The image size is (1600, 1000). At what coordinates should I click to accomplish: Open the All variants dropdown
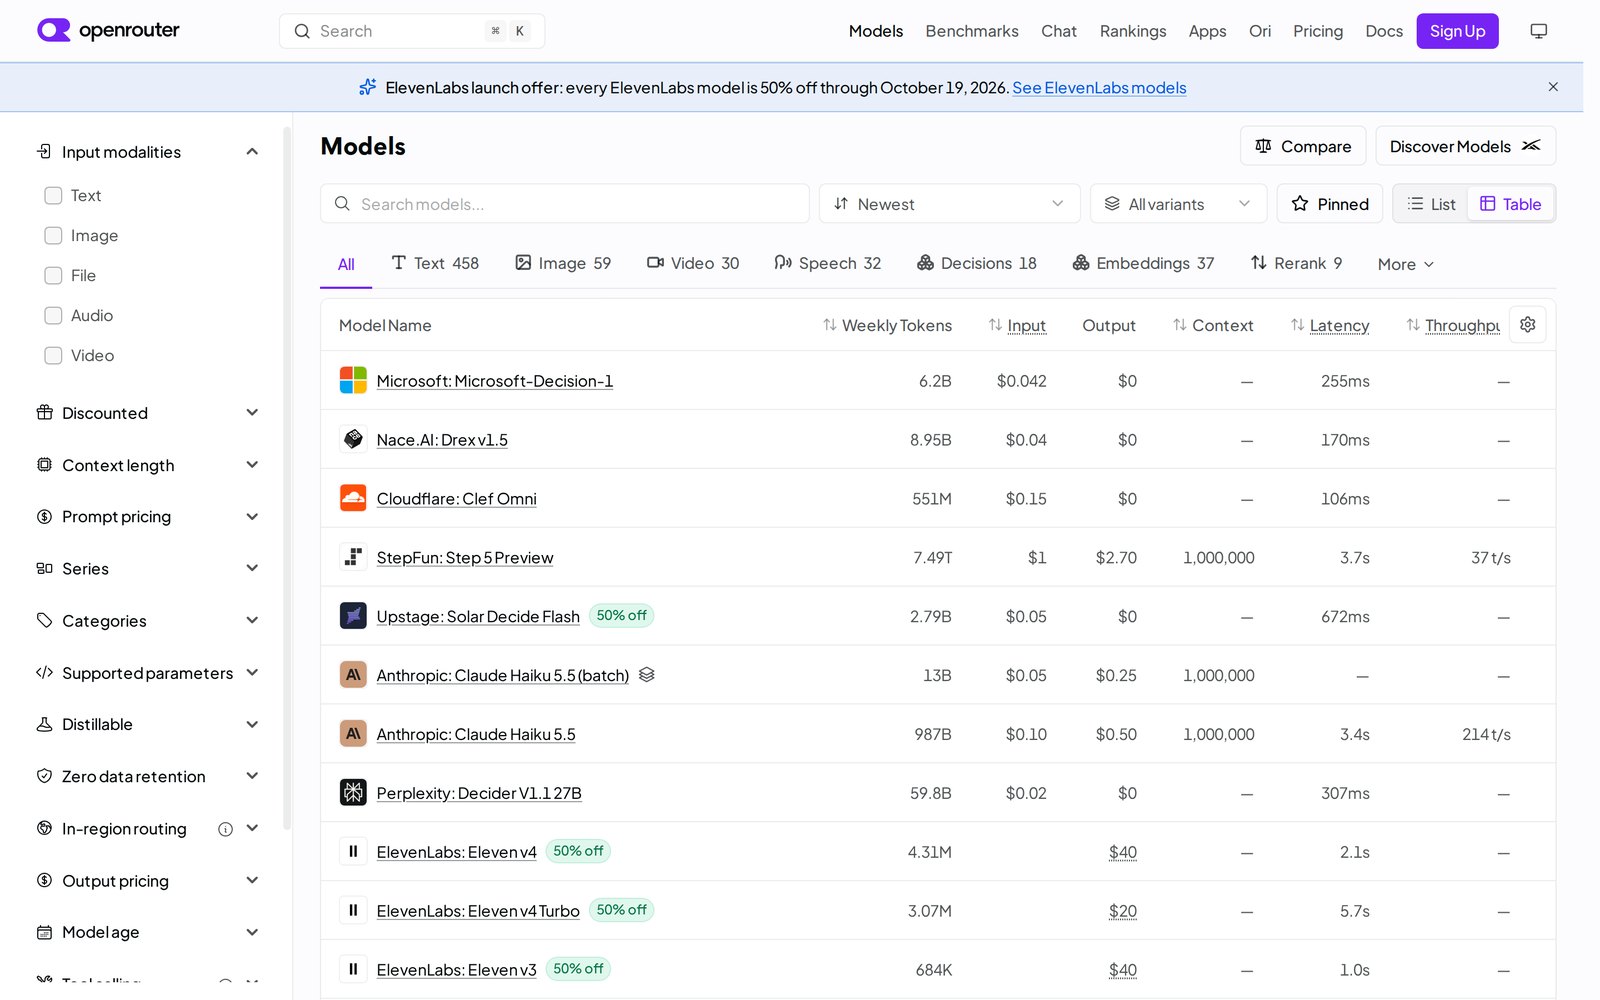point(1178,204)
